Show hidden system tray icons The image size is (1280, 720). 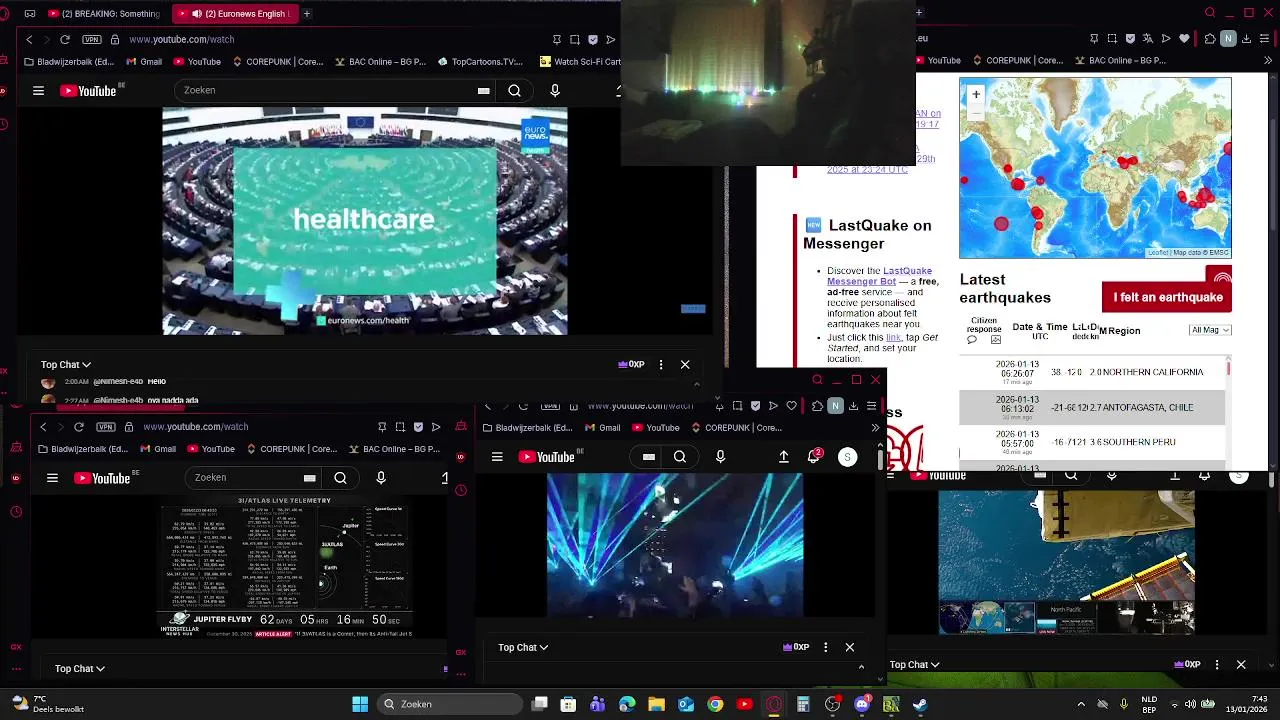pyautogui.click(x=1081, y=704)
